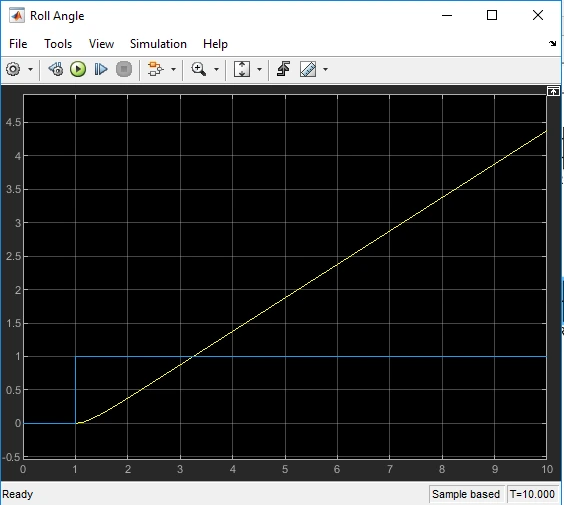Image resolution: width=564 pixels, height=505 pixels.
Task: Click the Triggers toolbar icon
Action: [x=283, y=69]
